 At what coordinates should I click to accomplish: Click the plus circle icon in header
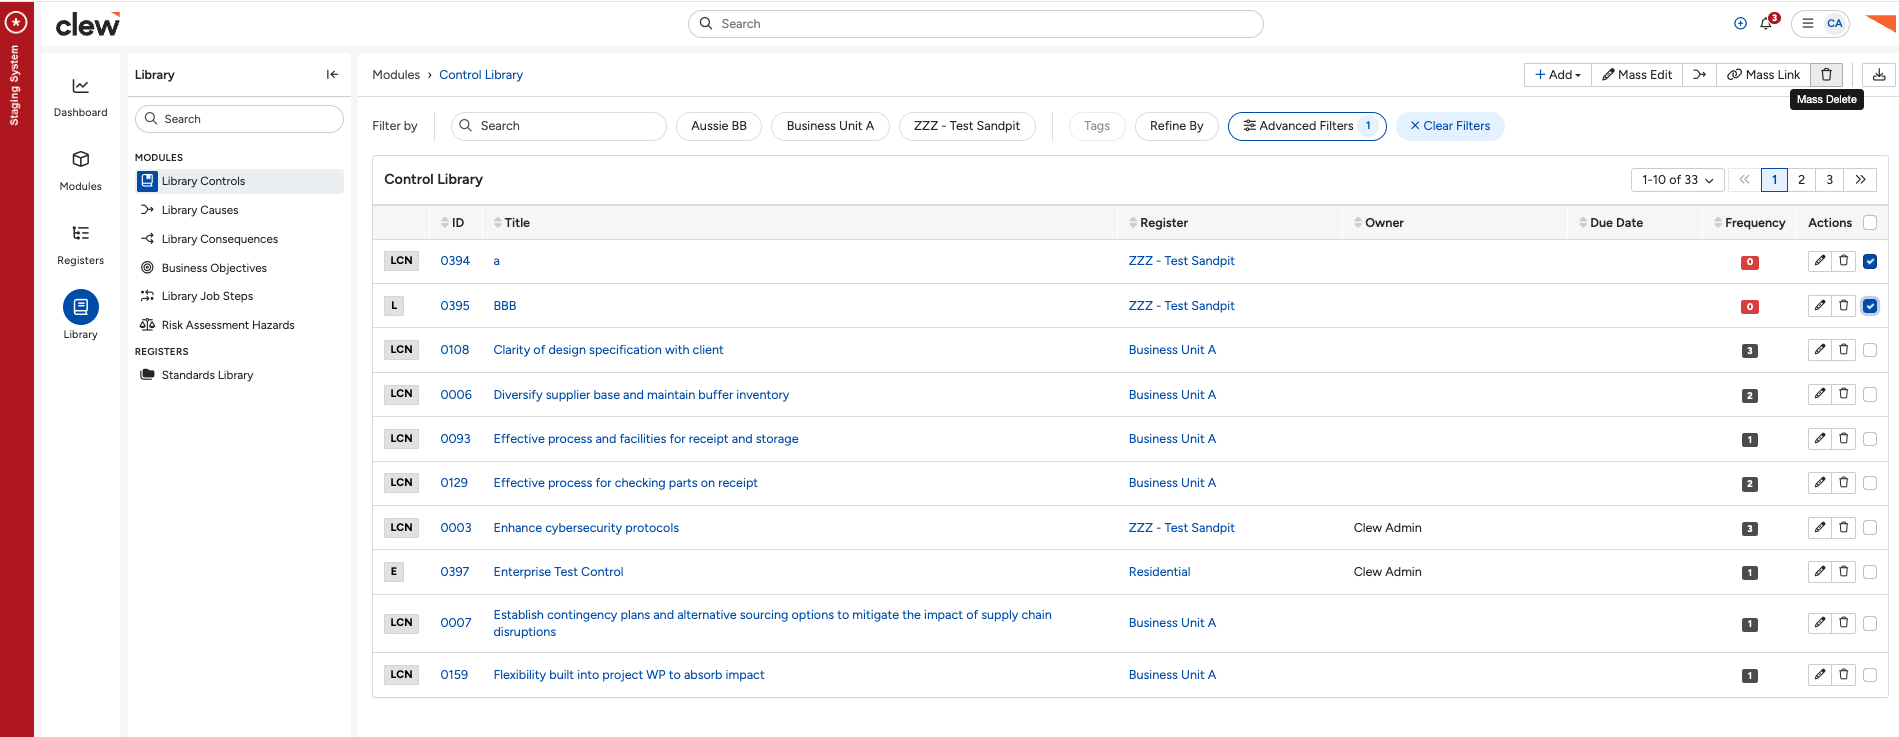point(1740,23)
